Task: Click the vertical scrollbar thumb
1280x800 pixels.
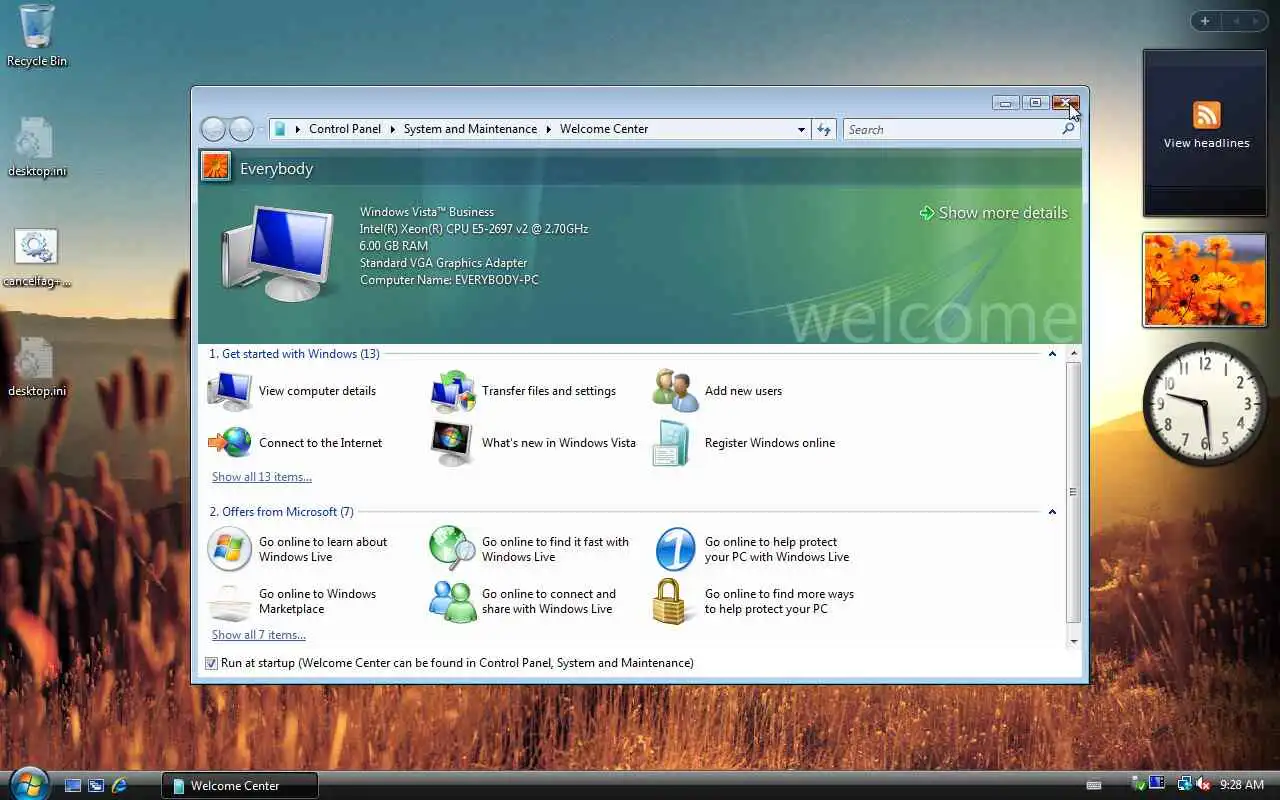Action: (1074, 491)
